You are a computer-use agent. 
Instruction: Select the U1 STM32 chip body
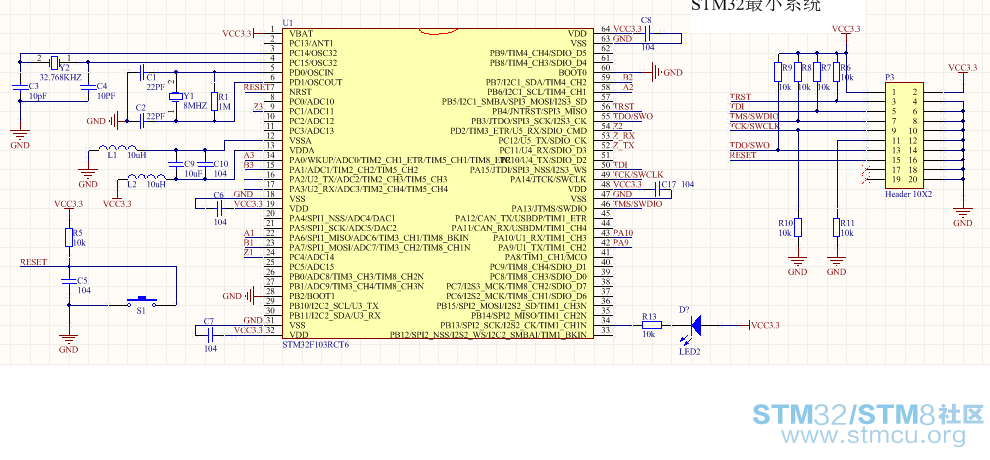point(438,183)
